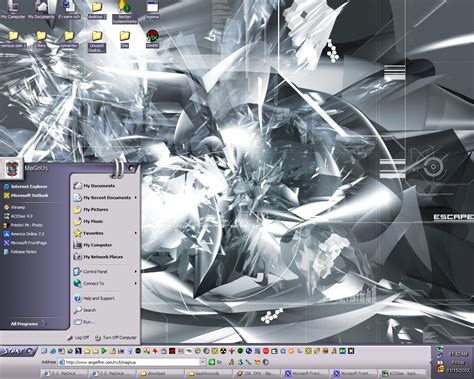Switch to the backGrounds folder taskbar button
Image resolution: width=474 pixels, height=379 pixels.
point(209,374)
